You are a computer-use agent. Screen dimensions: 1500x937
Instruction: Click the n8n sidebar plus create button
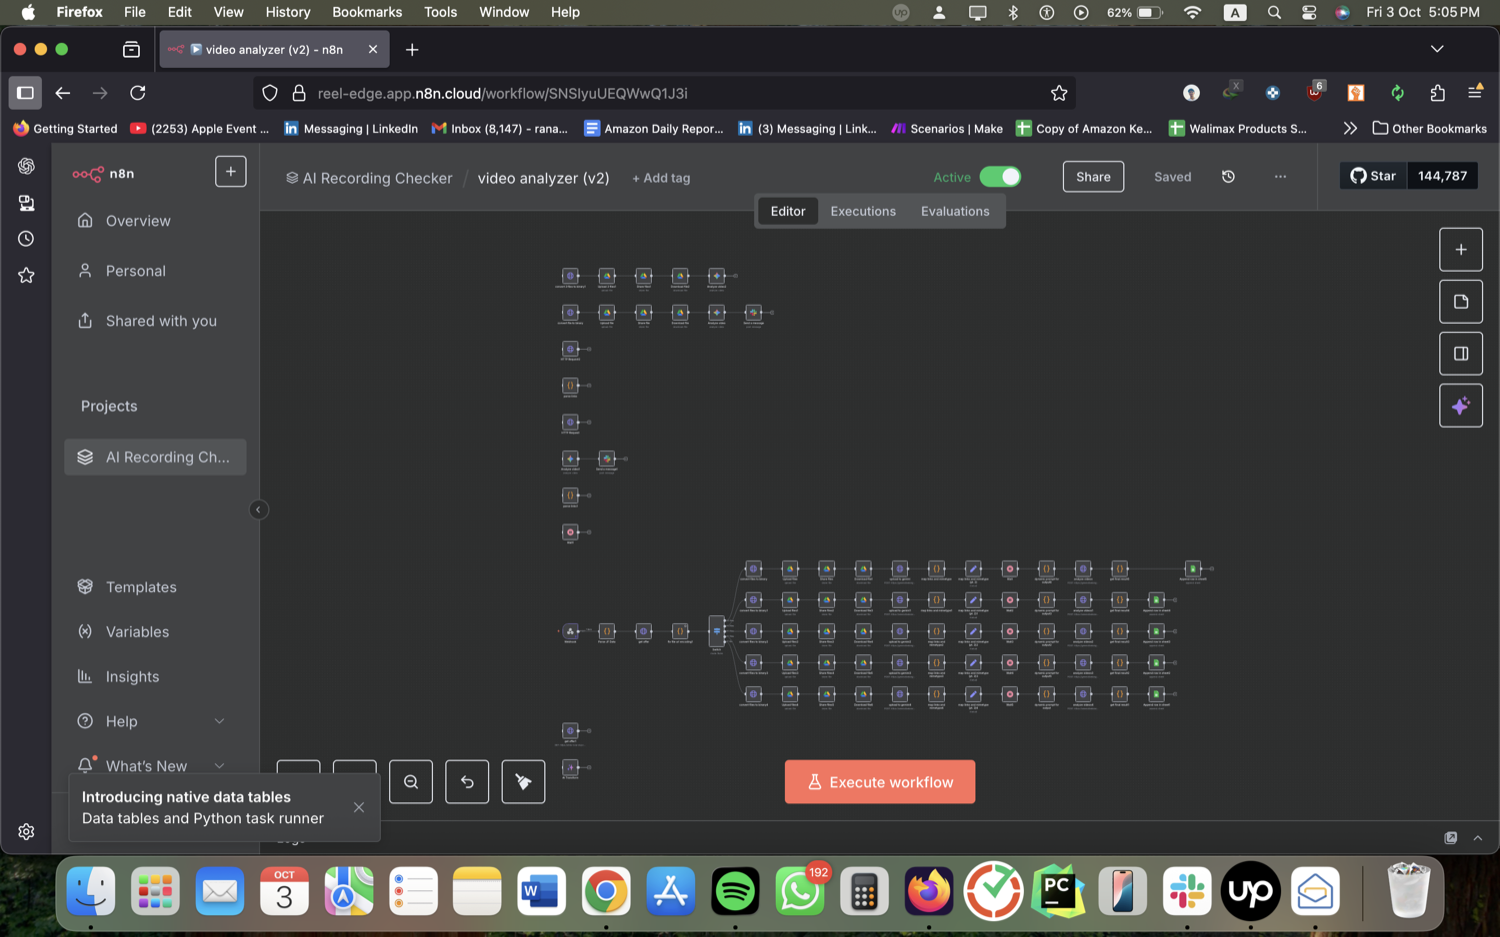click(x=230, y=172)
